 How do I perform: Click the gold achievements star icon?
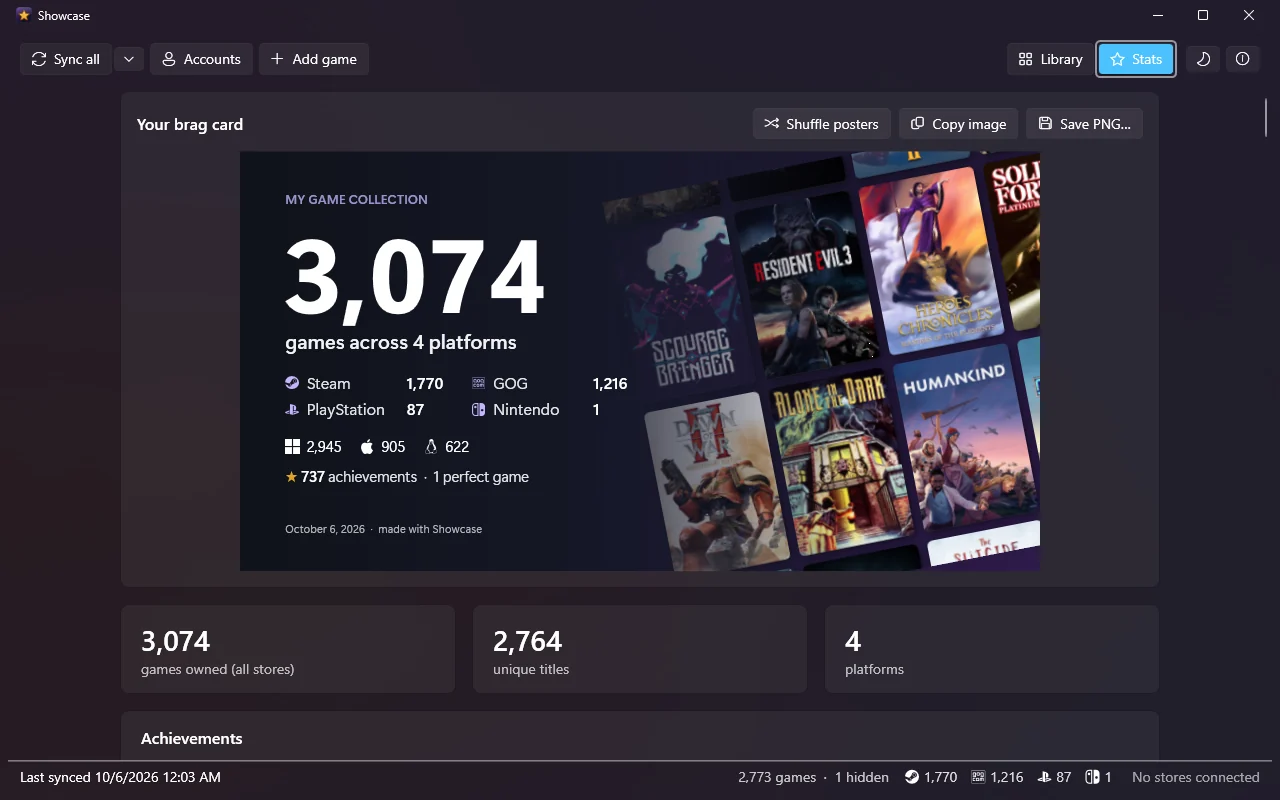(291, 477)
